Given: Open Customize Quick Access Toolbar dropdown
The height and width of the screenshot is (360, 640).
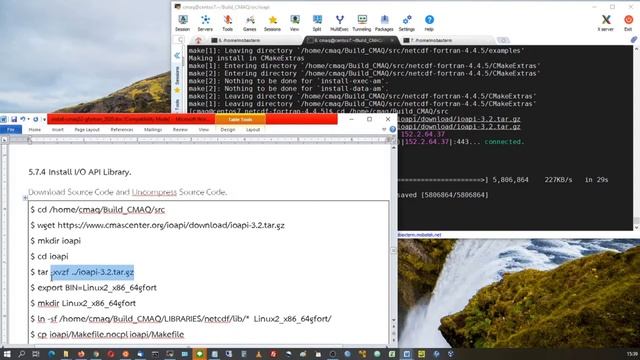Looking at the screenshot, I should [x=44, y=120].
